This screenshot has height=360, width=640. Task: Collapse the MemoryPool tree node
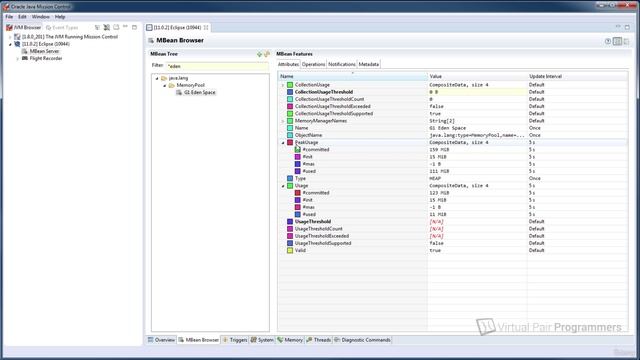coord(164,86)
